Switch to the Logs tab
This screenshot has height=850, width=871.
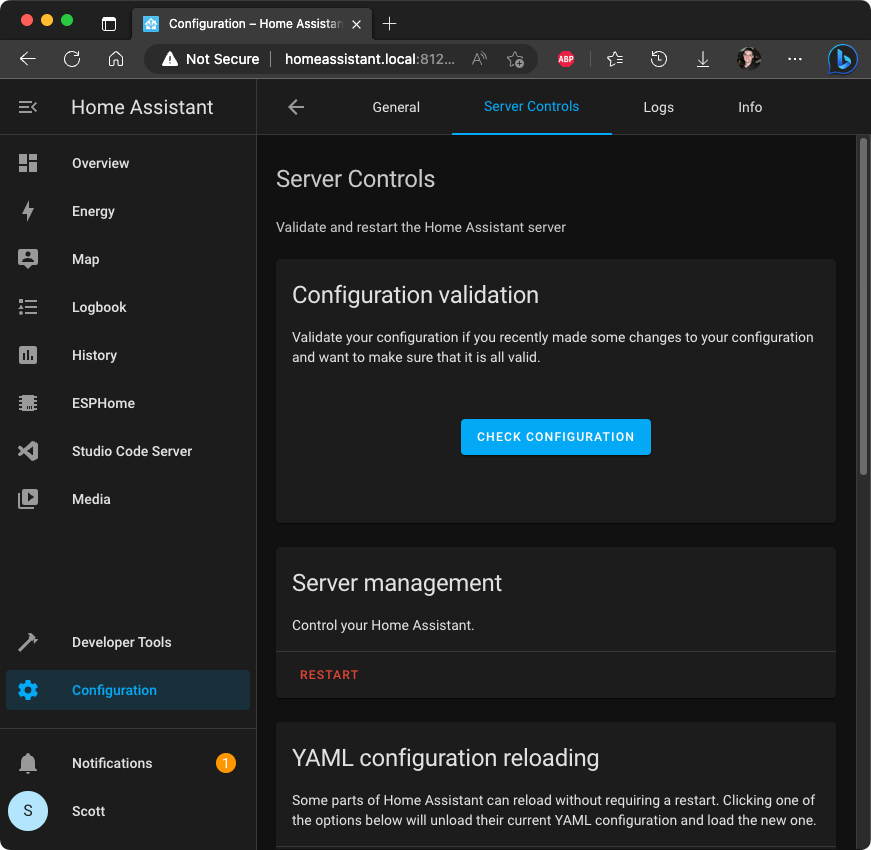[658, 107]
